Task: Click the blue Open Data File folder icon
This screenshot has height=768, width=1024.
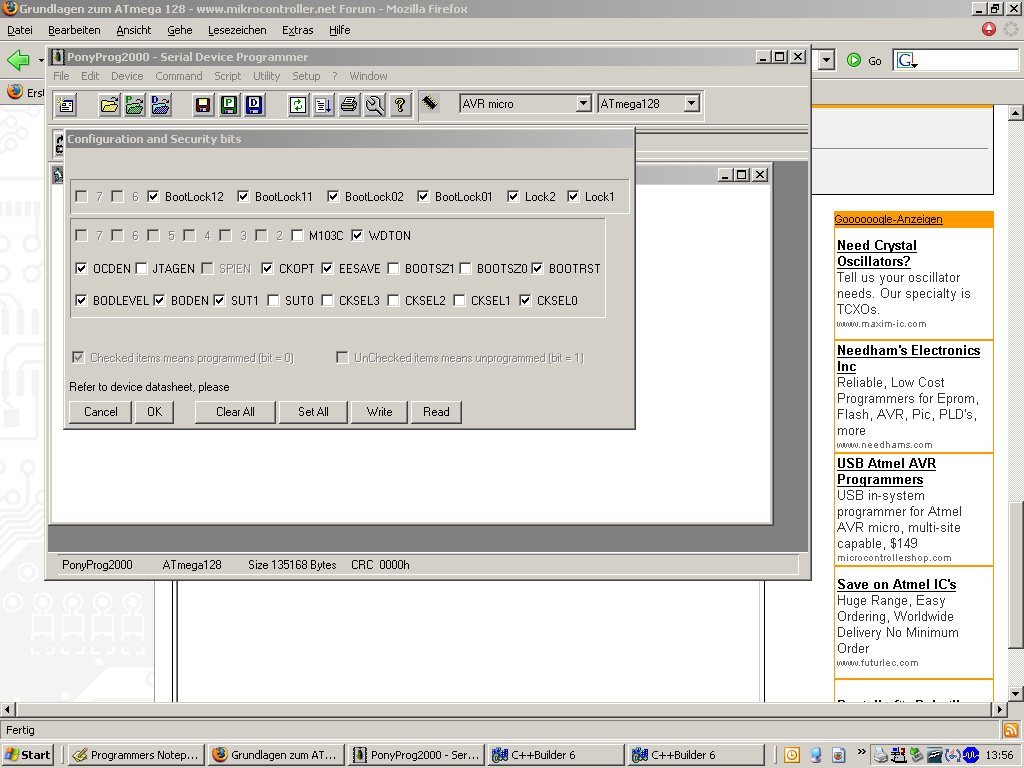Action: click(160, 104)
